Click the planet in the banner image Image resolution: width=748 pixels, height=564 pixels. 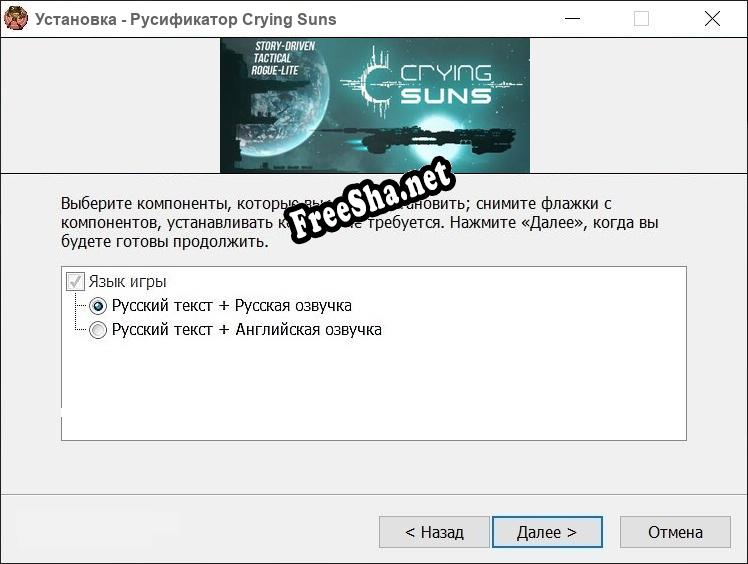(x=279, y=107)
